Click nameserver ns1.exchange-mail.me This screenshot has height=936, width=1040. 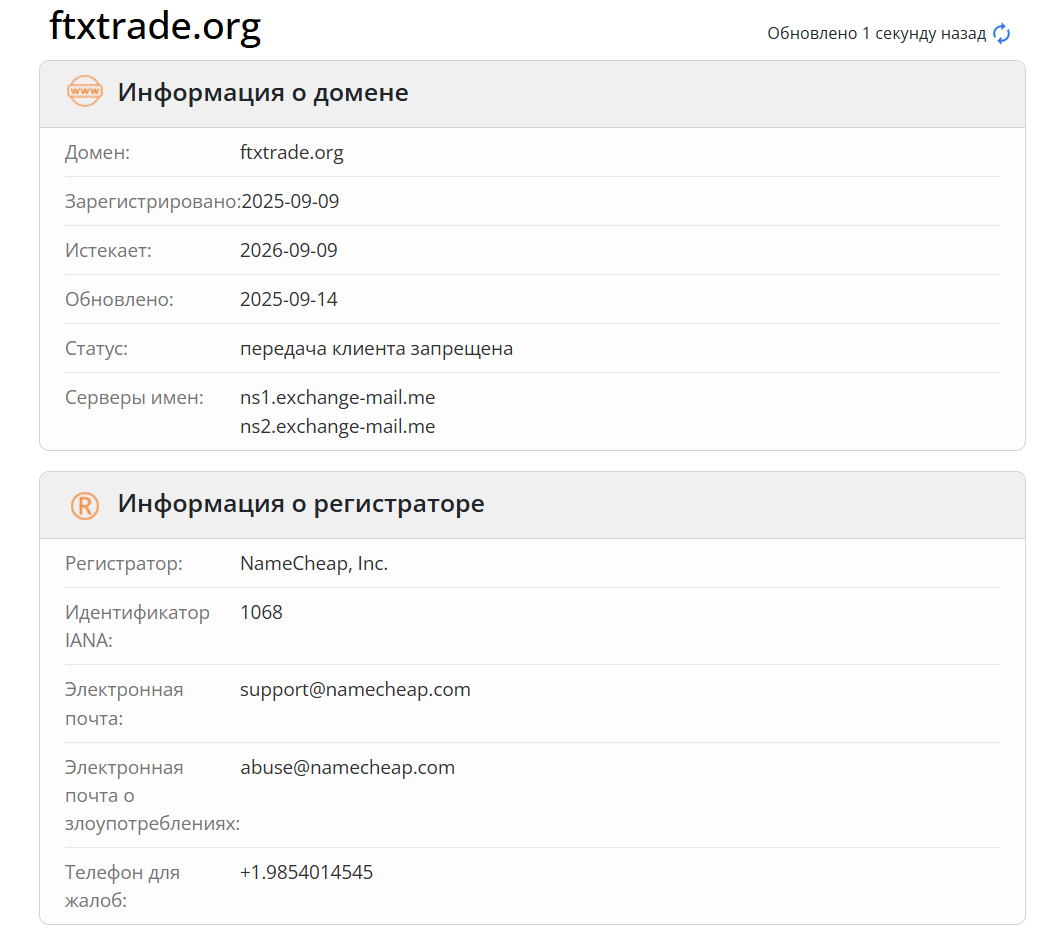(x=337, y=397)
